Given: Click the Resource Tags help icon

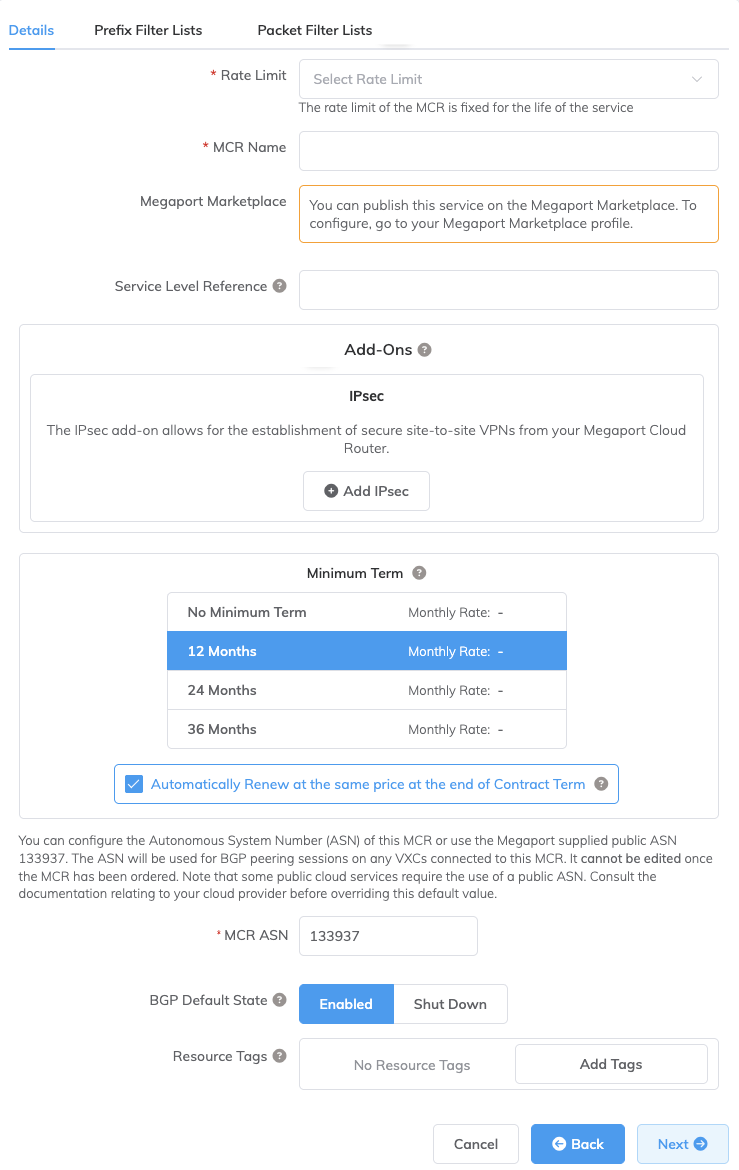Looking at the screenshot, I should pyautogui.click(x=280, y=1056).
